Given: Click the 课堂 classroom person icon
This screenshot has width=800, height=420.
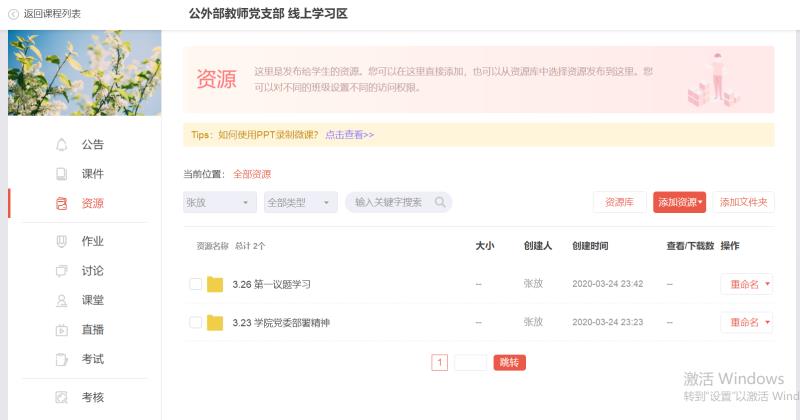Looking at the screenshot, I should pyautogui.click(x=62, y=300).
